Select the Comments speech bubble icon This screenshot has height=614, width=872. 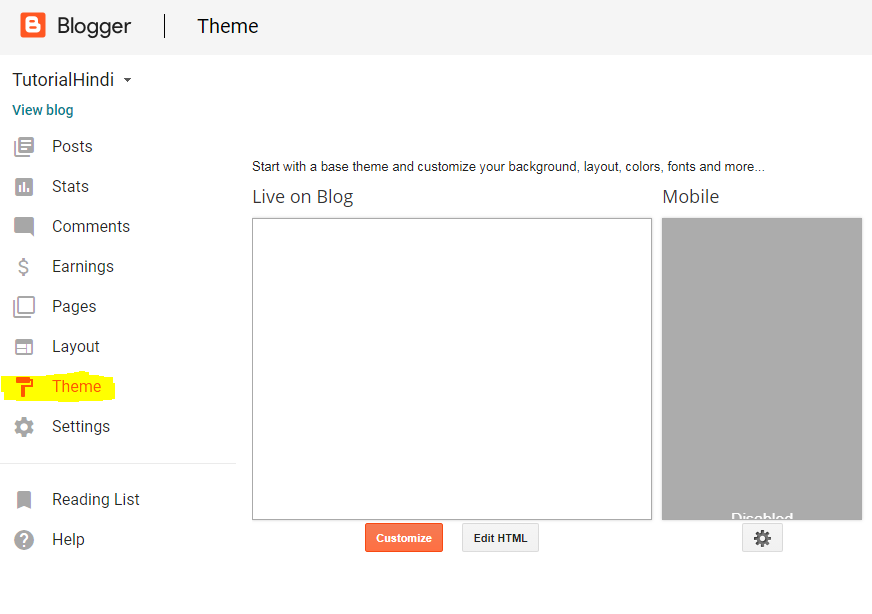[24, 227]
